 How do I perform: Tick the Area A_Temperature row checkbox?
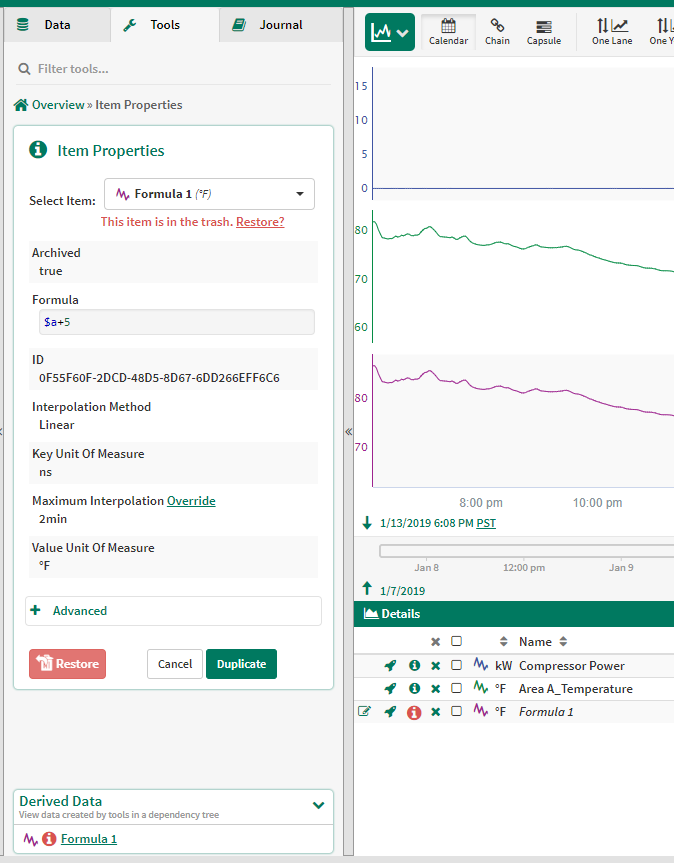(456, 689)
